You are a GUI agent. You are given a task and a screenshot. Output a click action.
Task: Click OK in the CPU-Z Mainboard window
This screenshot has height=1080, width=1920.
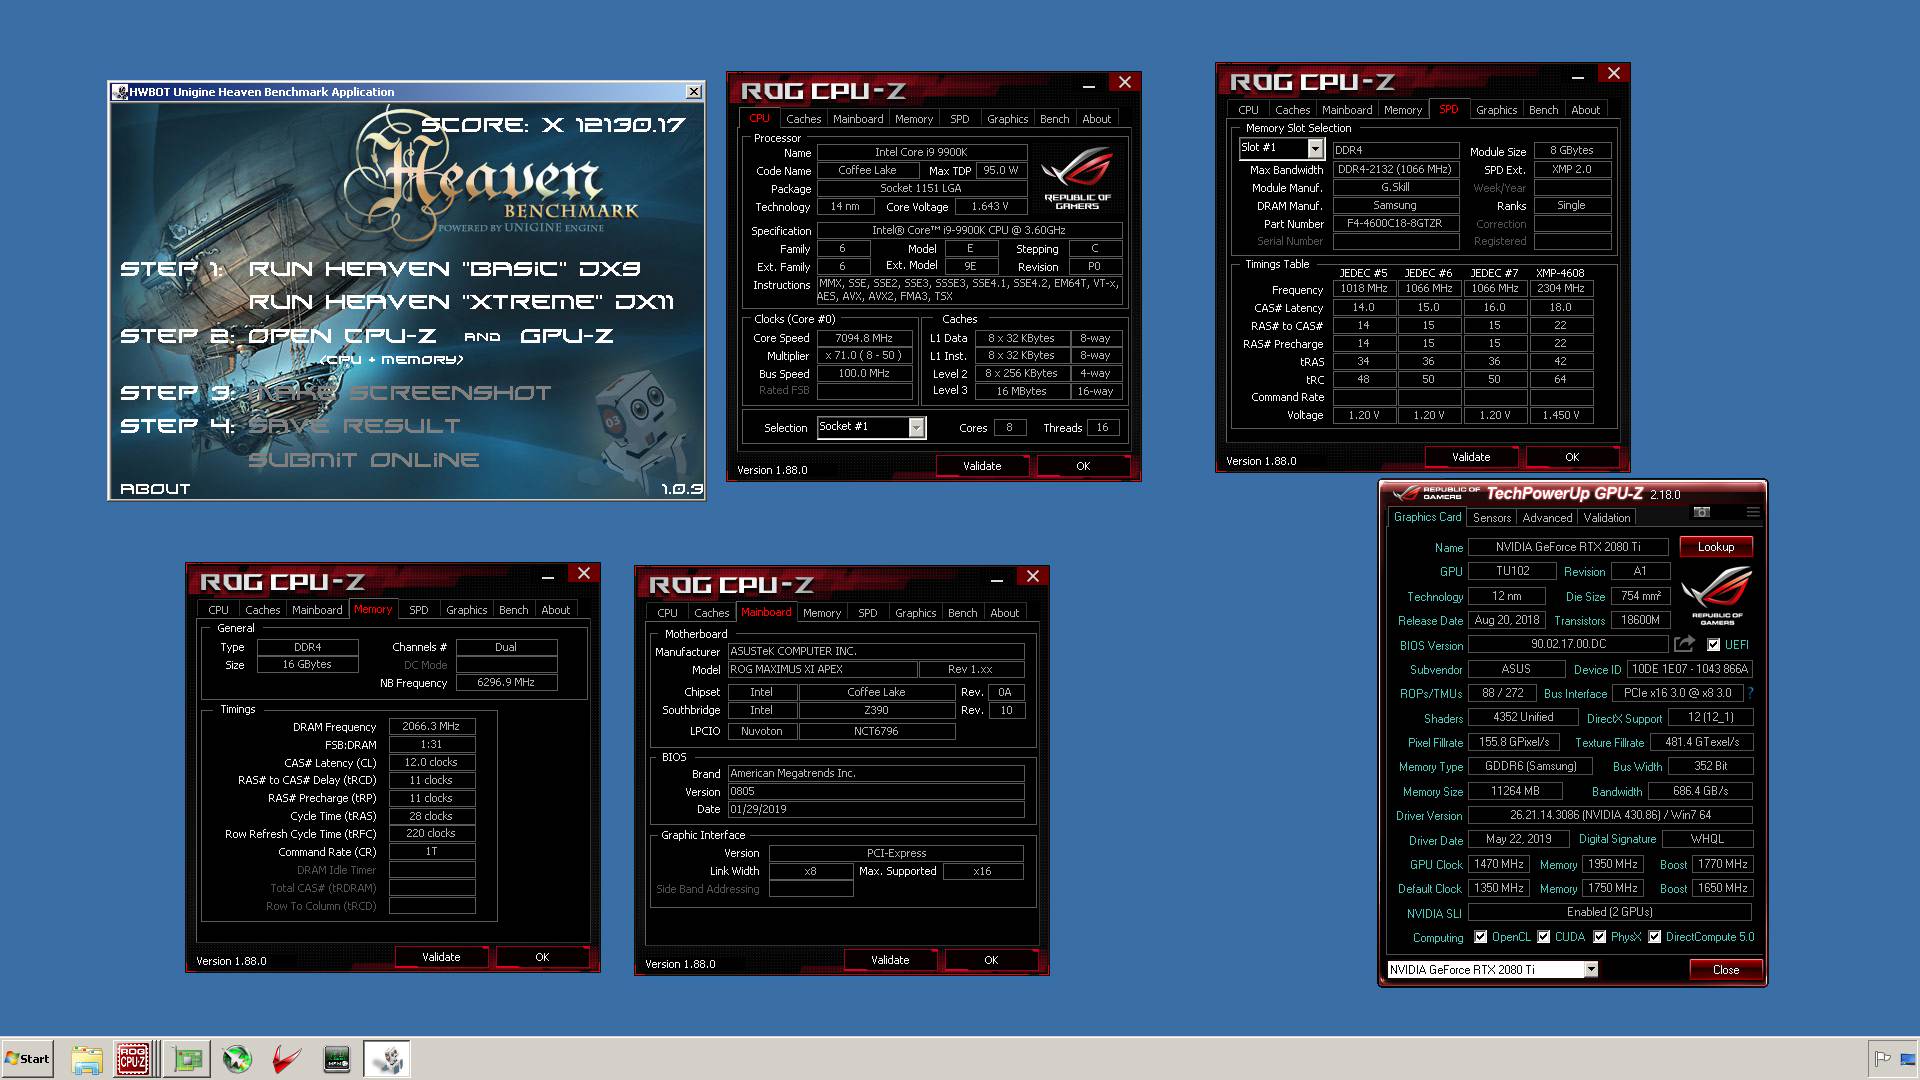pyautogui.click(x=991, y=960)
